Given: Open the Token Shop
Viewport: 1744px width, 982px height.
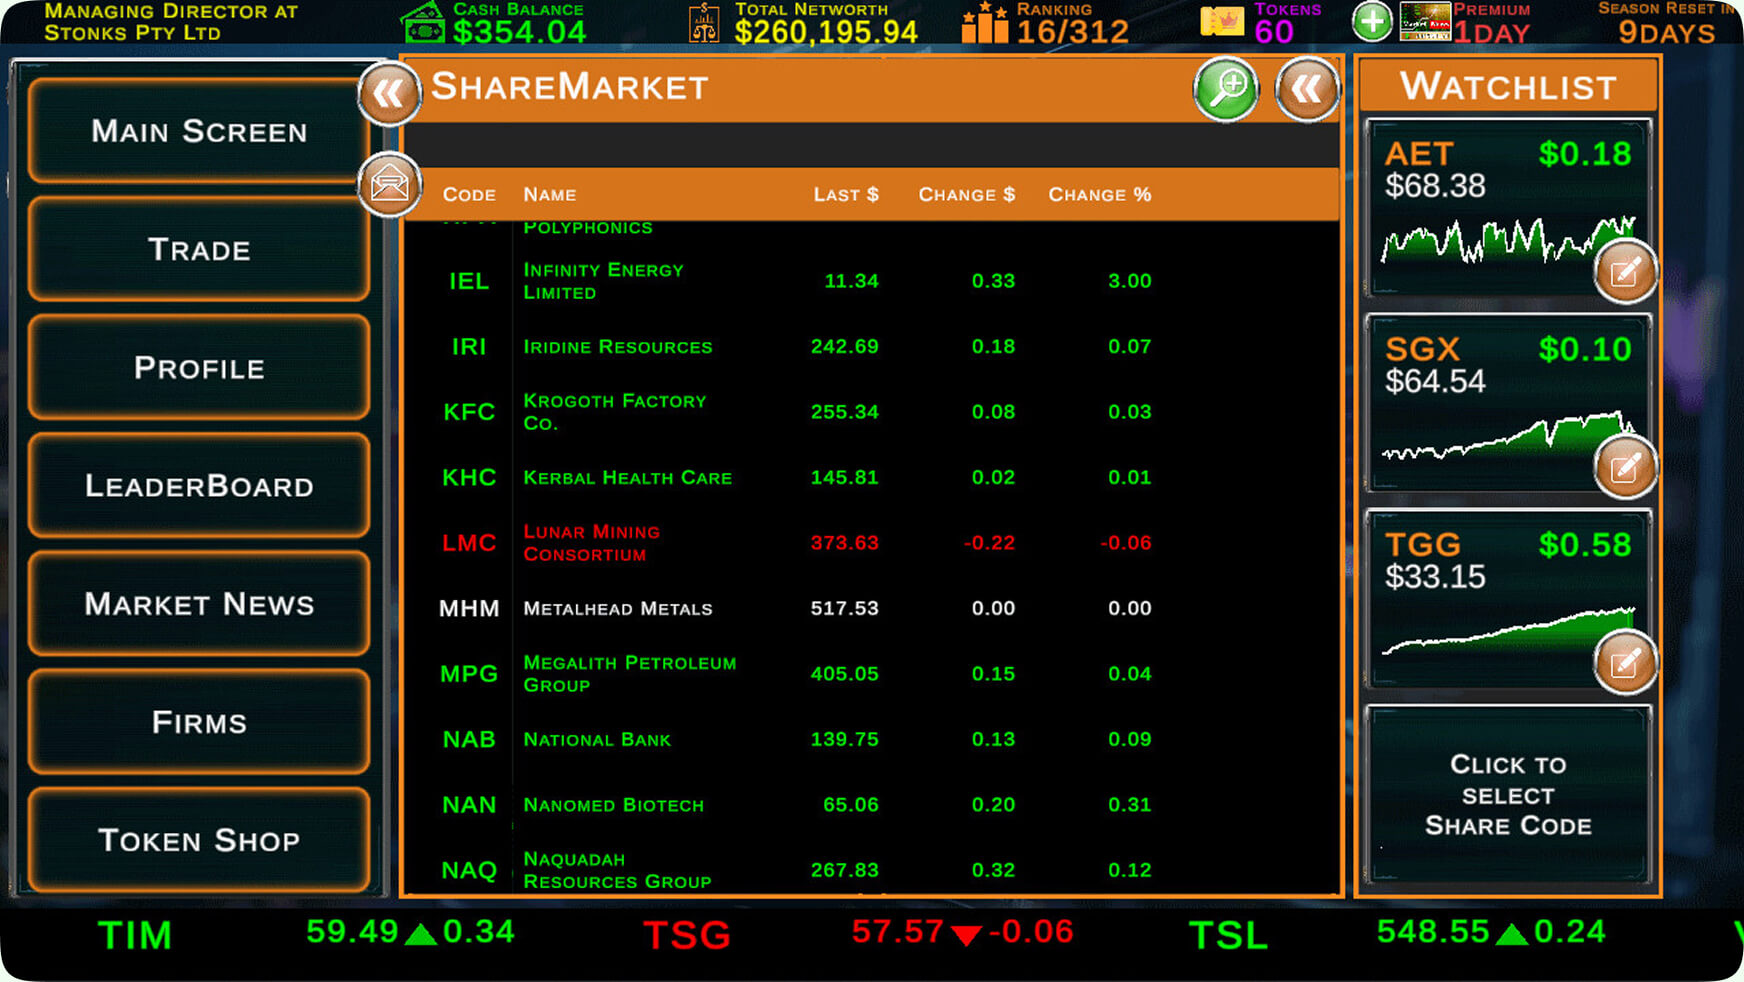Looking at the screenshot, I should (x=198, y=841).
